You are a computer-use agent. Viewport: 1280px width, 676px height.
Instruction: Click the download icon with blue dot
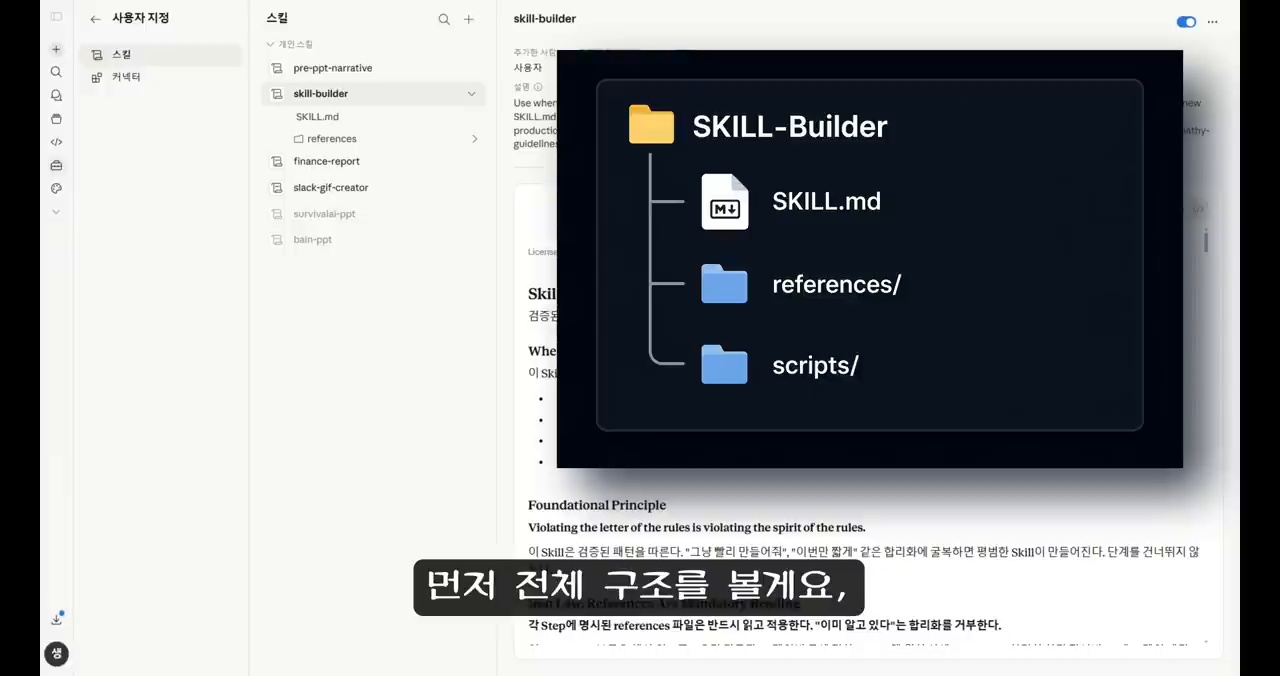pyautogui.click(x=57, y=619)
